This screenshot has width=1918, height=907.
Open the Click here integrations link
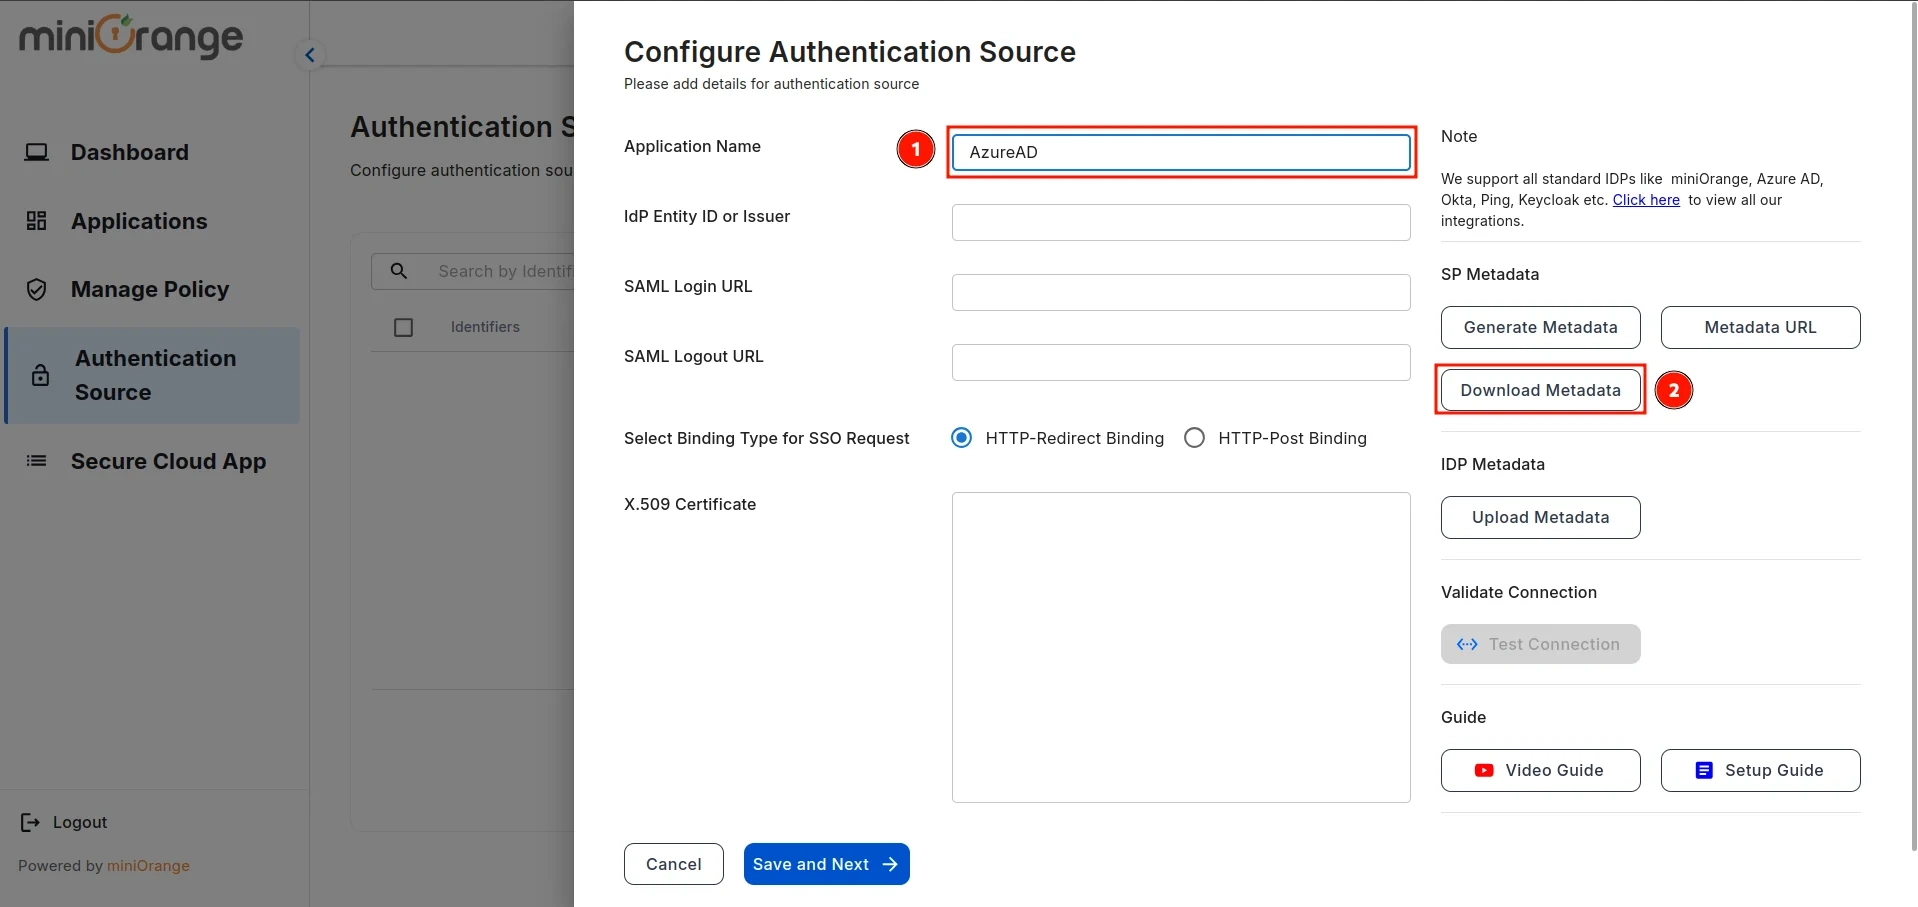point(1645,199)
